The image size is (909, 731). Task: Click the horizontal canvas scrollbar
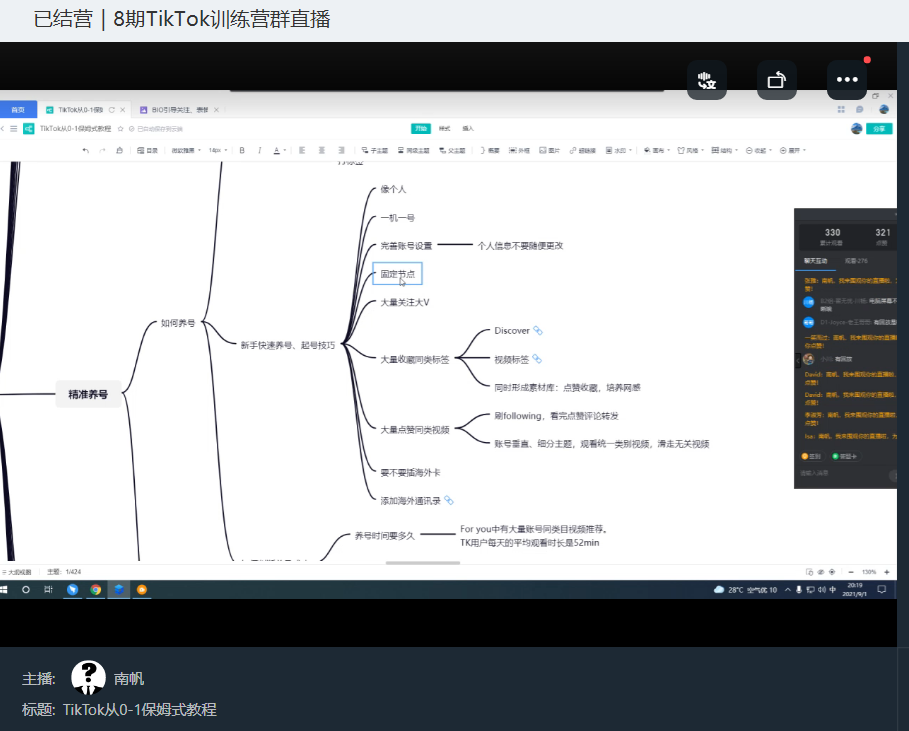pyautogui.click(x=423, y=563)
